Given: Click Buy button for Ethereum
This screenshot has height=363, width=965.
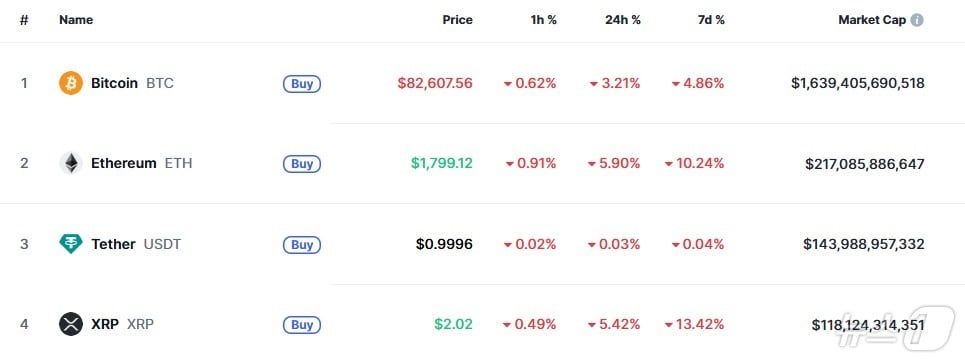Looking at the screenshot, I should (302, 164).
